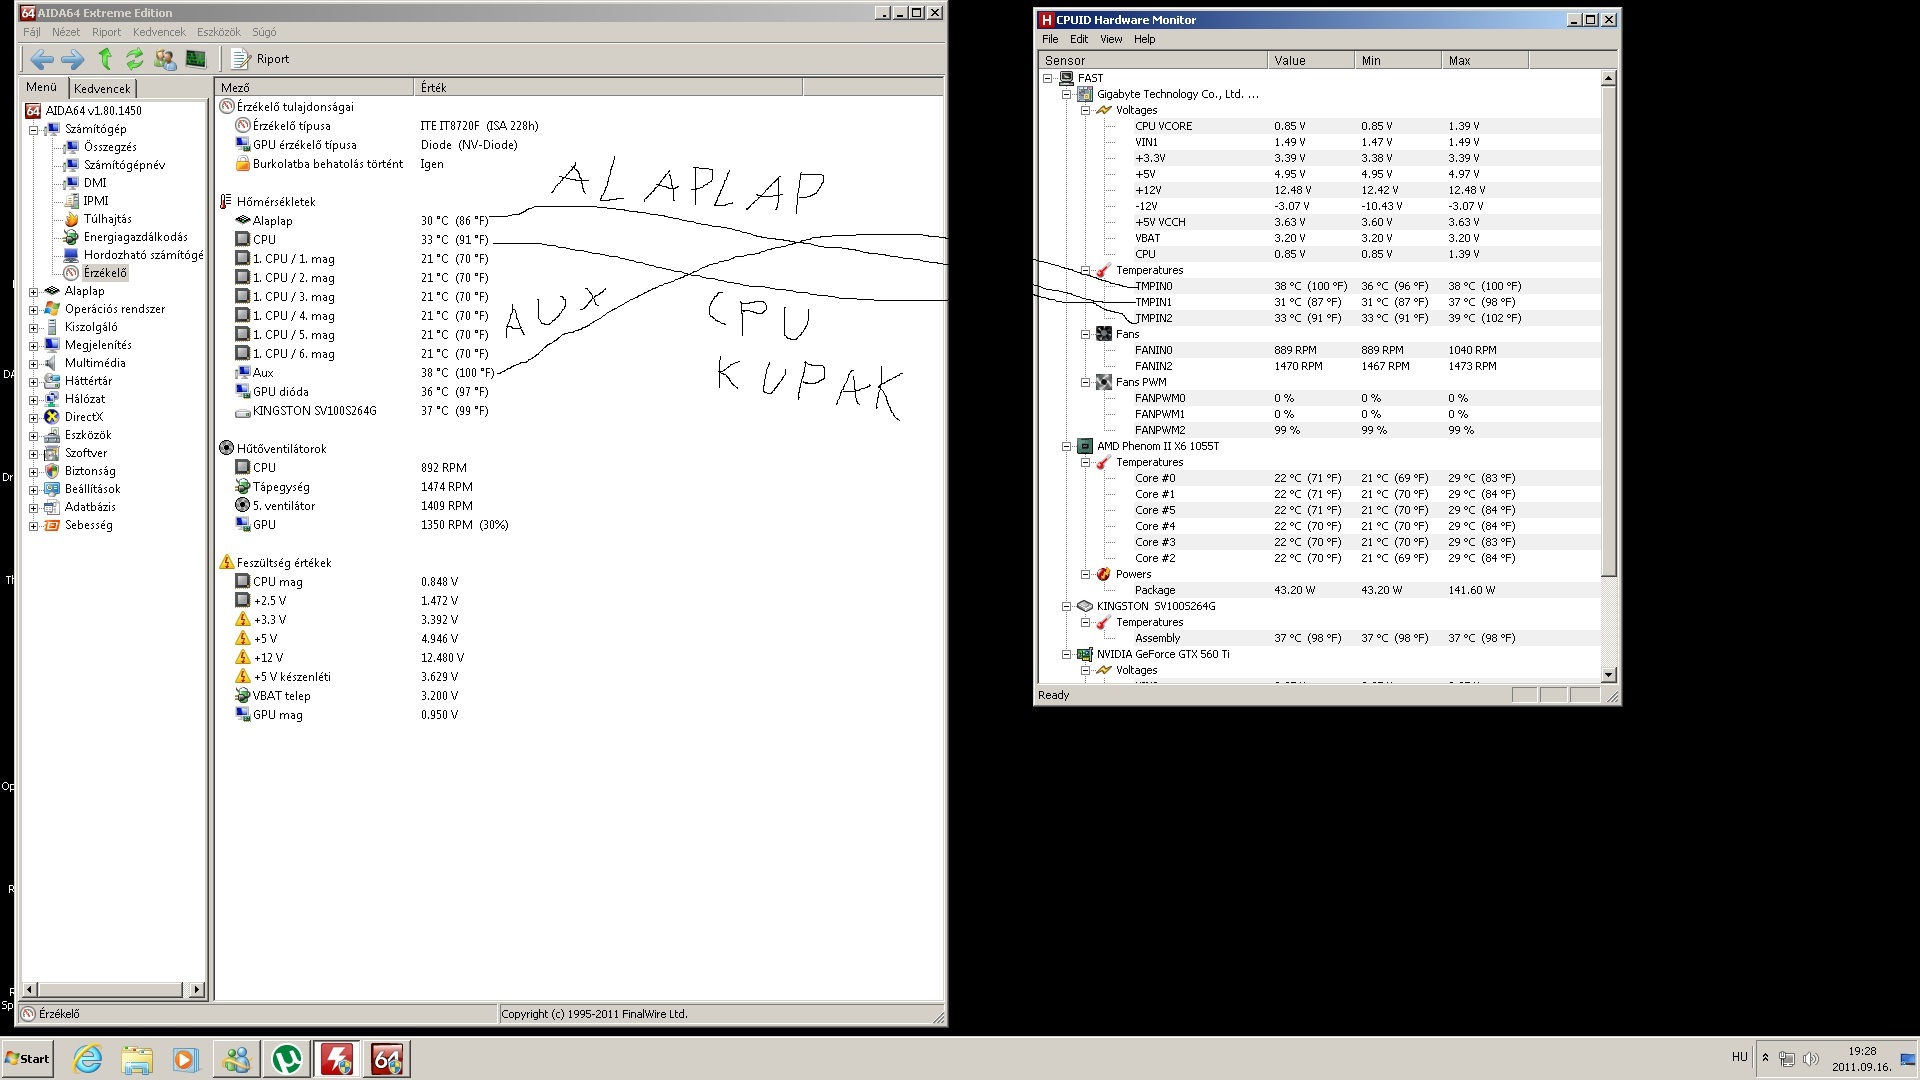Open the Help menu in HWMonitor
Viewport: 1920px width, 1080px height.
(1145, 39)
